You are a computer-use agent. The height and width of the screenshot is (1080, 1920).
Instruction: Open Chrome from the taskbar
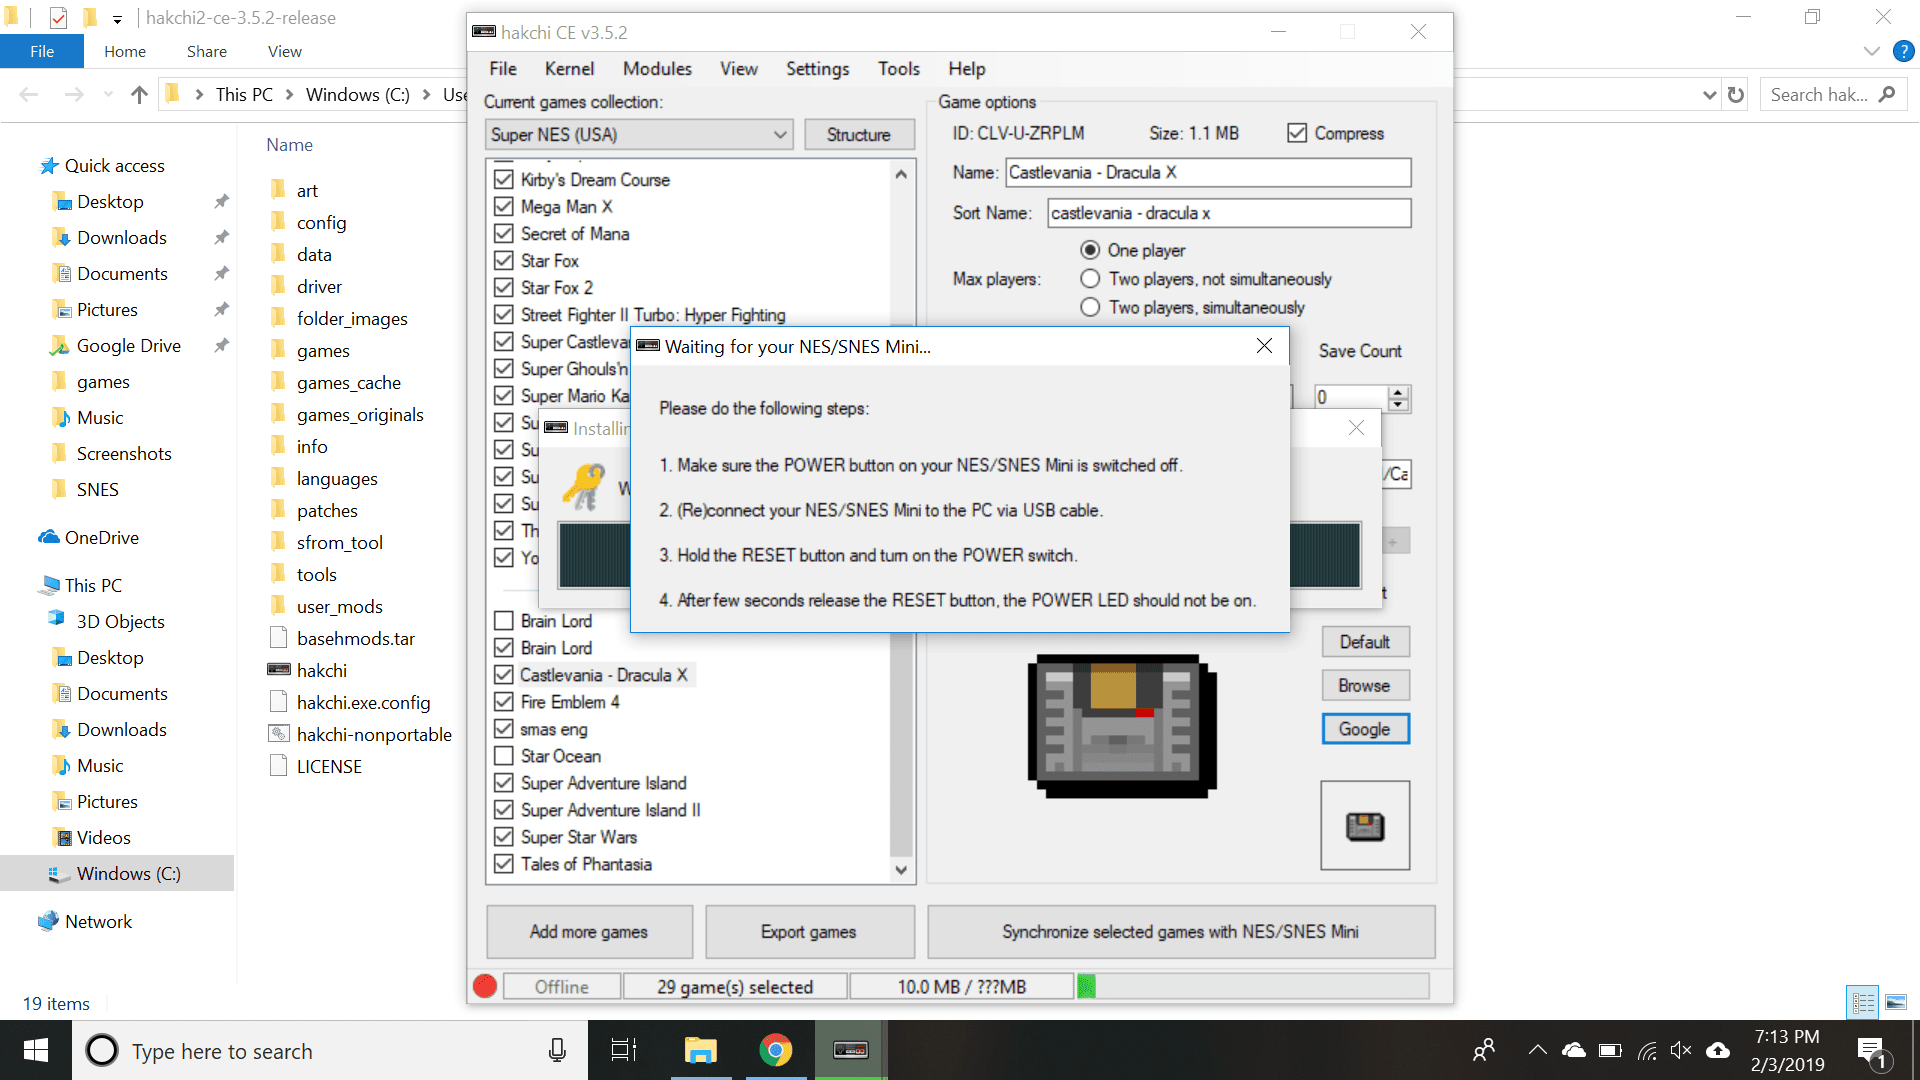point(776,1050)
